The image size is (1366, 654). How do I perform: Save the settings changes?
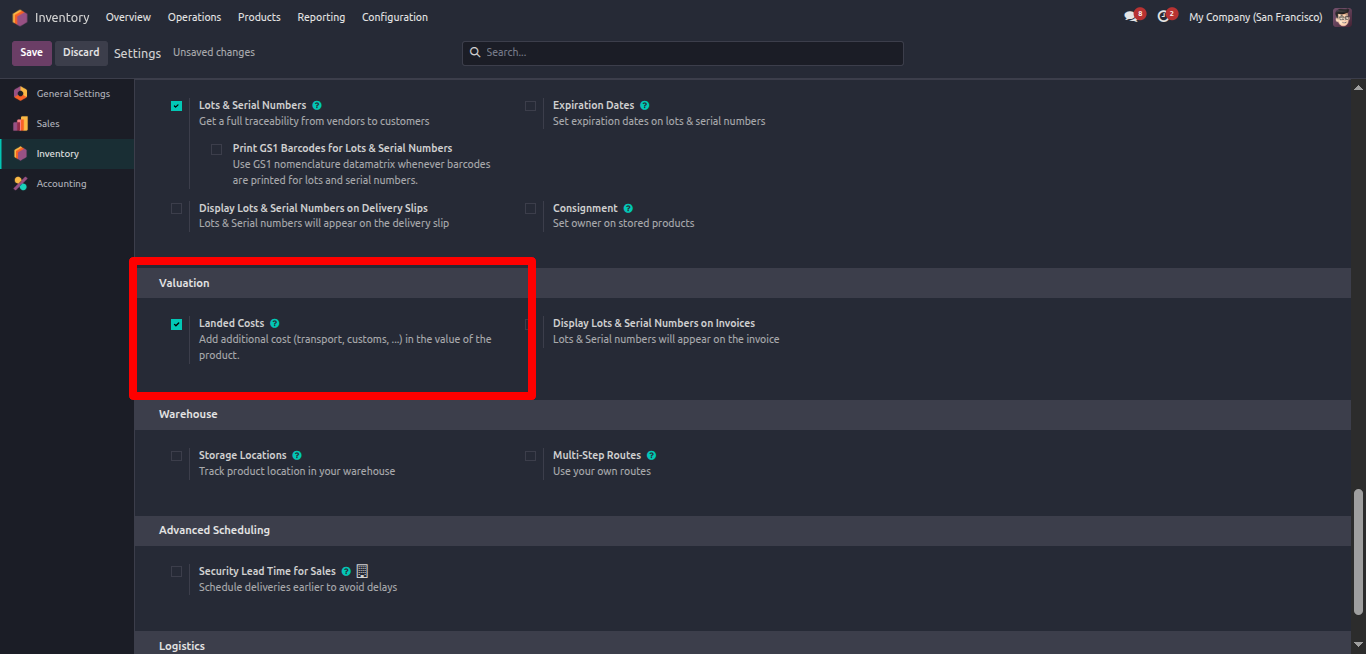click(x=31, y=52)
